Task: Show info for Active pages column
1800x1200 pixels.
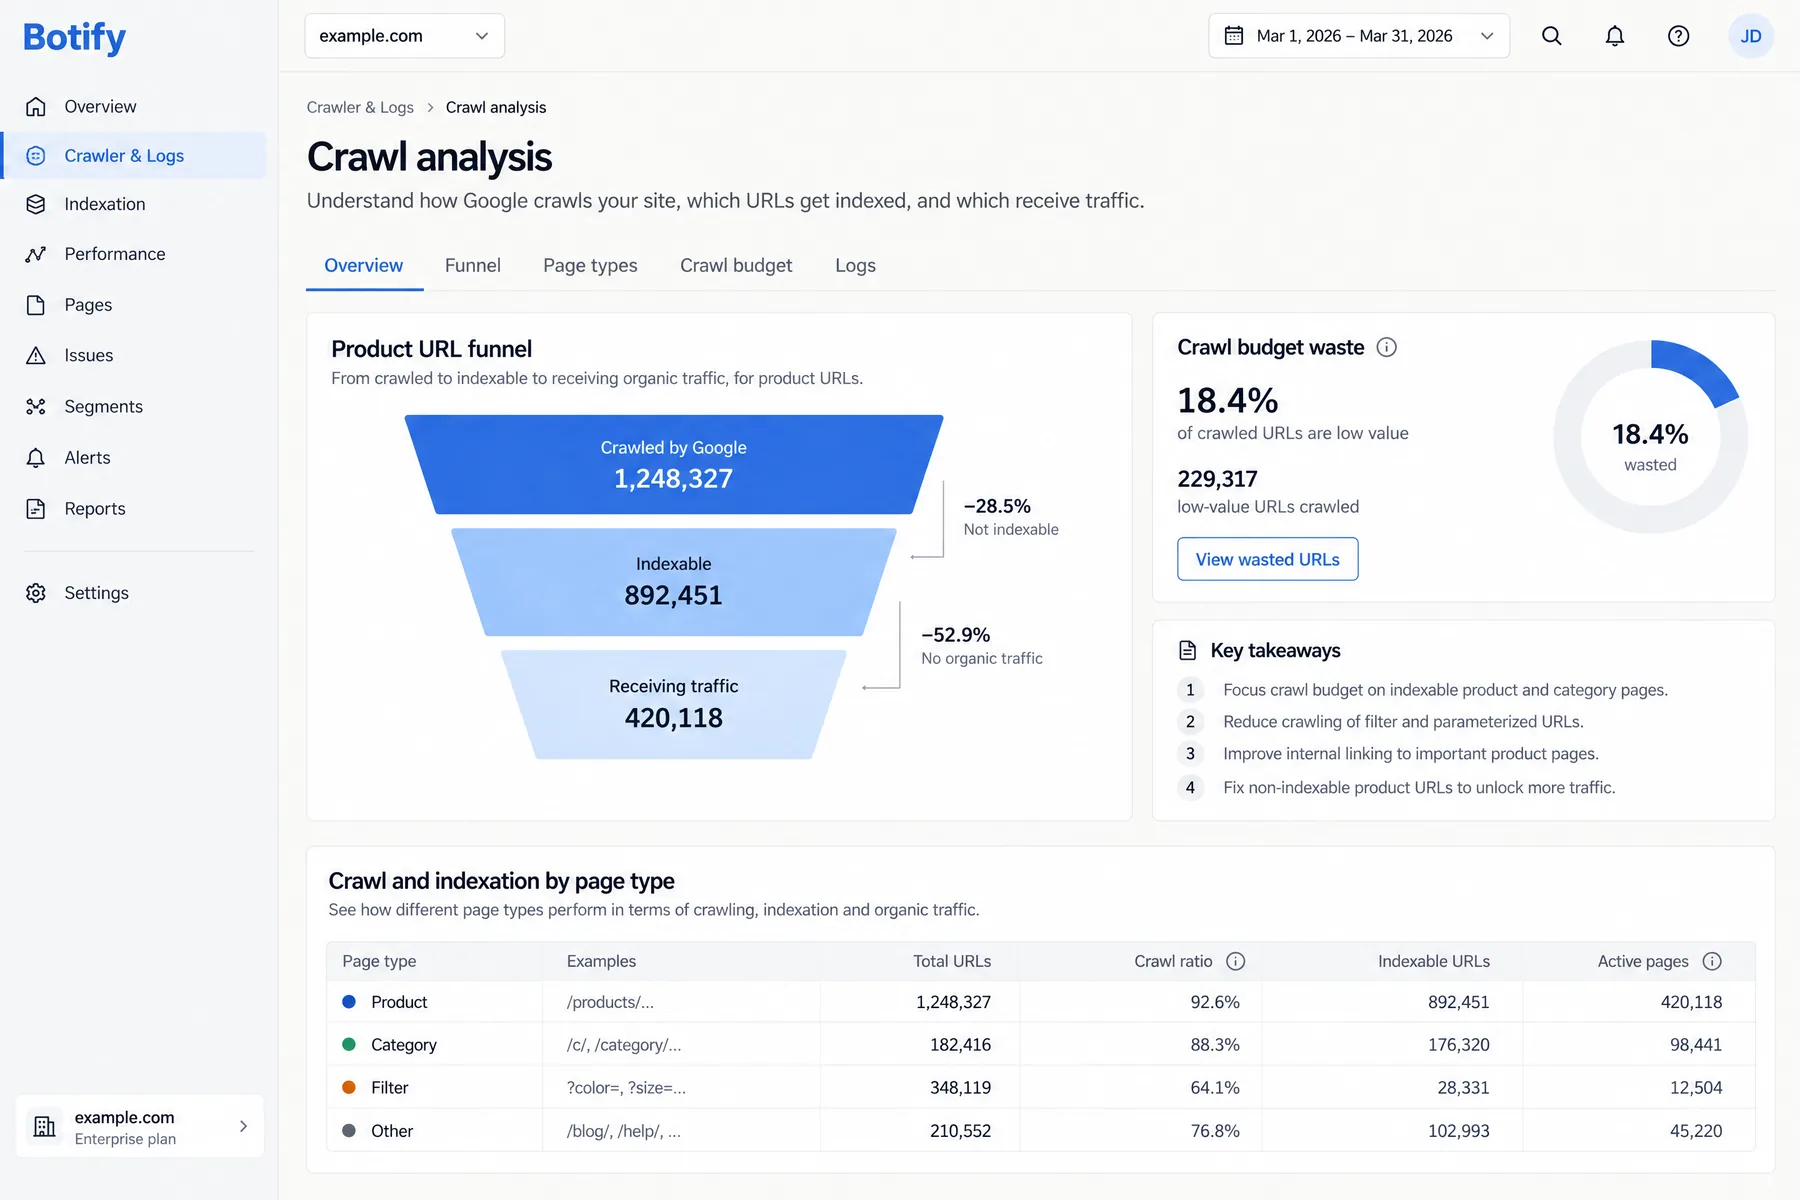Action: 1712,961
